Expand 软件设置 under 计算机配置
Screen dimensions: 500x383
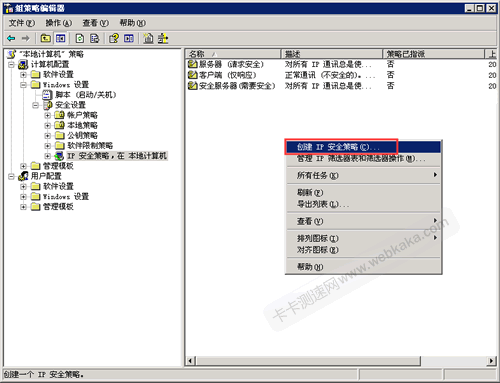23,74
